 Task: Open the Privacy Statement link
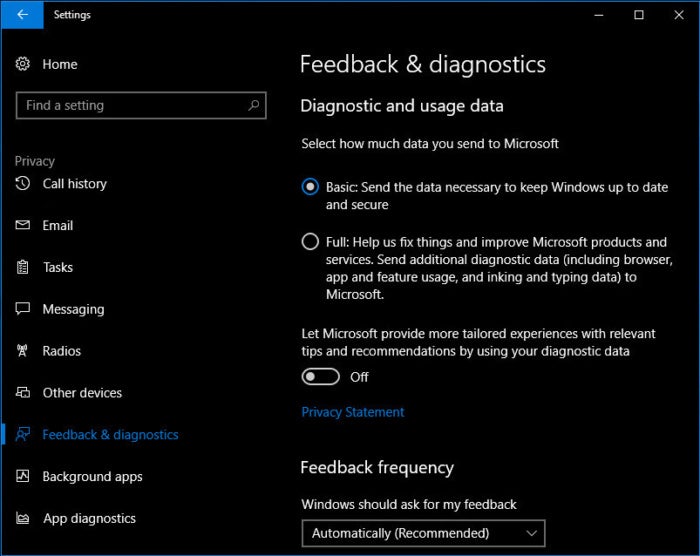tap(353, 412)
